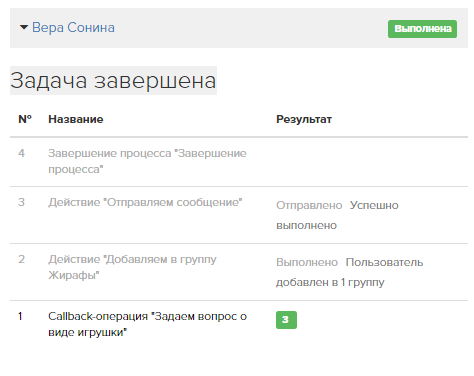Viewport: 474px width, 376px height.
Task: Click the Выполнено result label
Action: tap(307, 262)
